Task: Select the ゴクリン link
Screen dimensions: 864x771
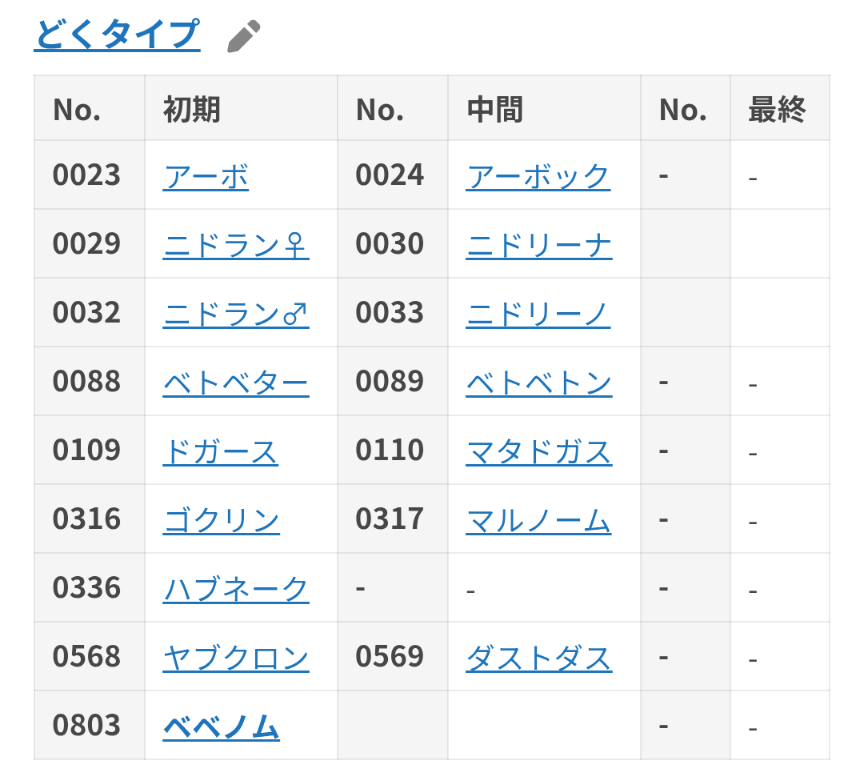Action: tap(220, 521)
